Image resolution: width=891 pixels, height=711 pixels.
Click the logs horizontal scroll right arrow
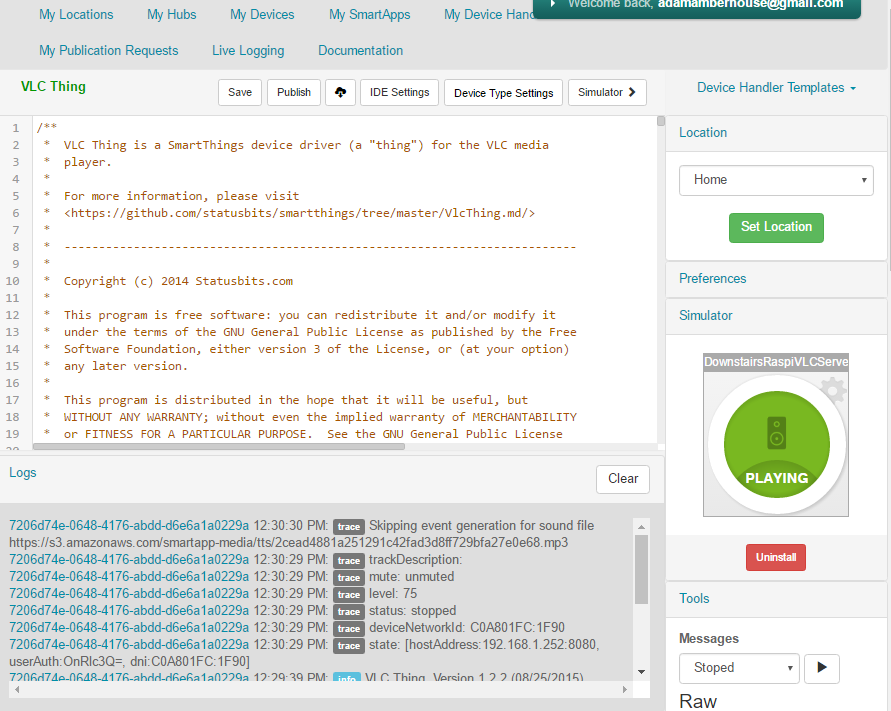tap(624, 689)
